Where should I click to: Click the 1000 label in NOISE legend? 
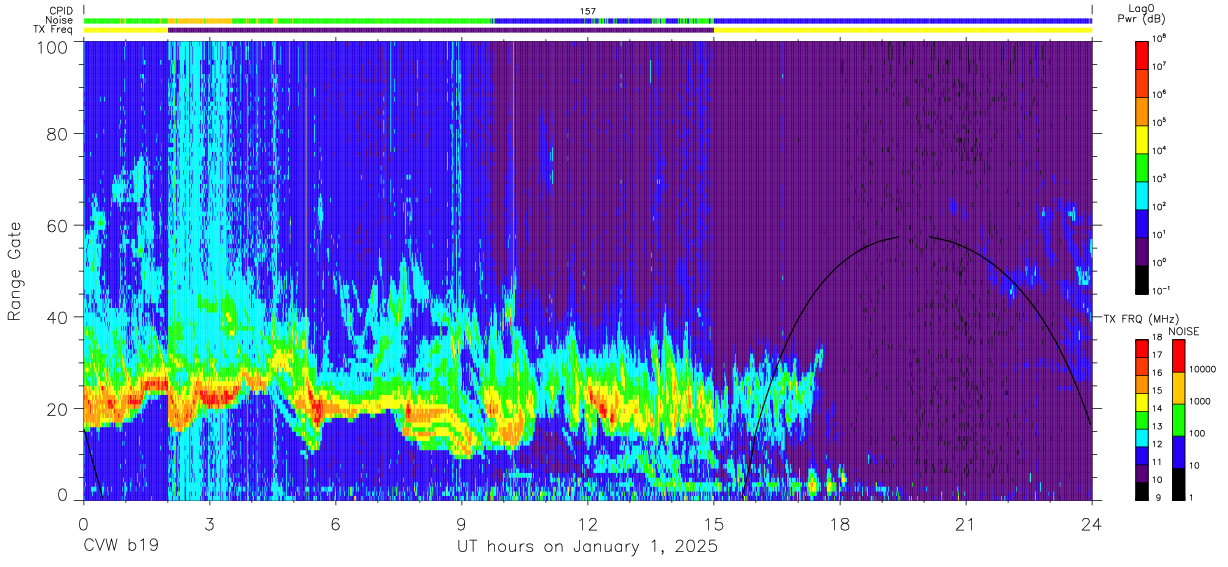1199,402
